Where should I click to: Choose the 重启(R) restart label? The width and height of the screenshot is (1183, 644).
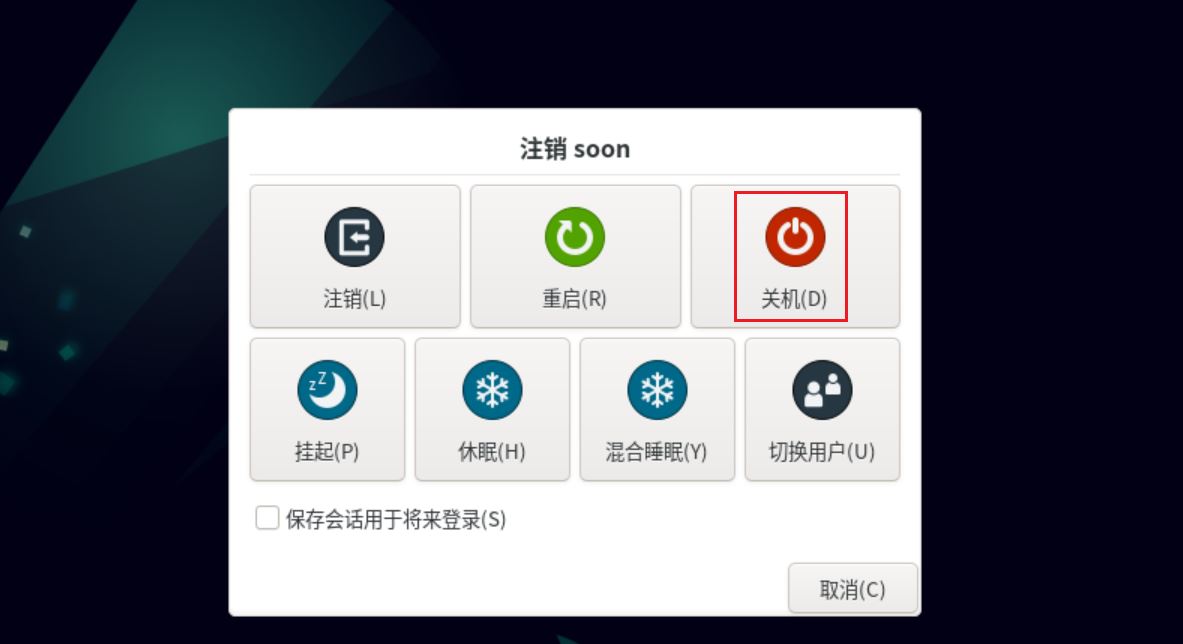tap(575, 299)
